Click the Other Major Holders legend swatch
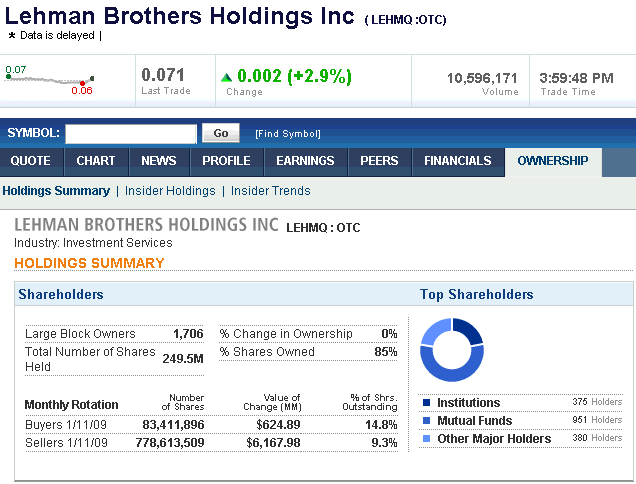The height and width of the screenshot is (484, 636). [427, 439]
